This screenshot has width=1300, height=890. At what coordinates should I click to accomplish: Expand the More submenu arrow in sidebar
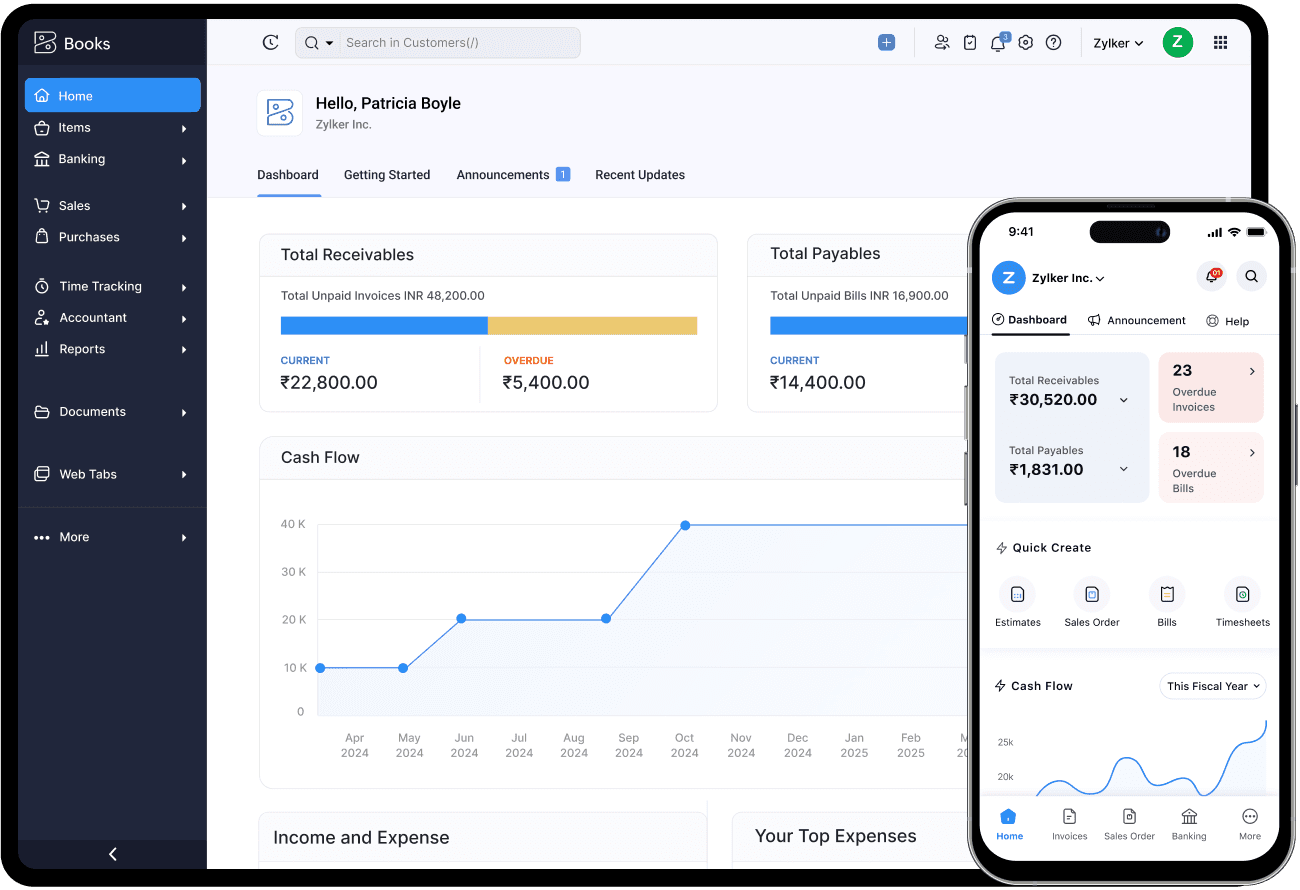point(184,538)
